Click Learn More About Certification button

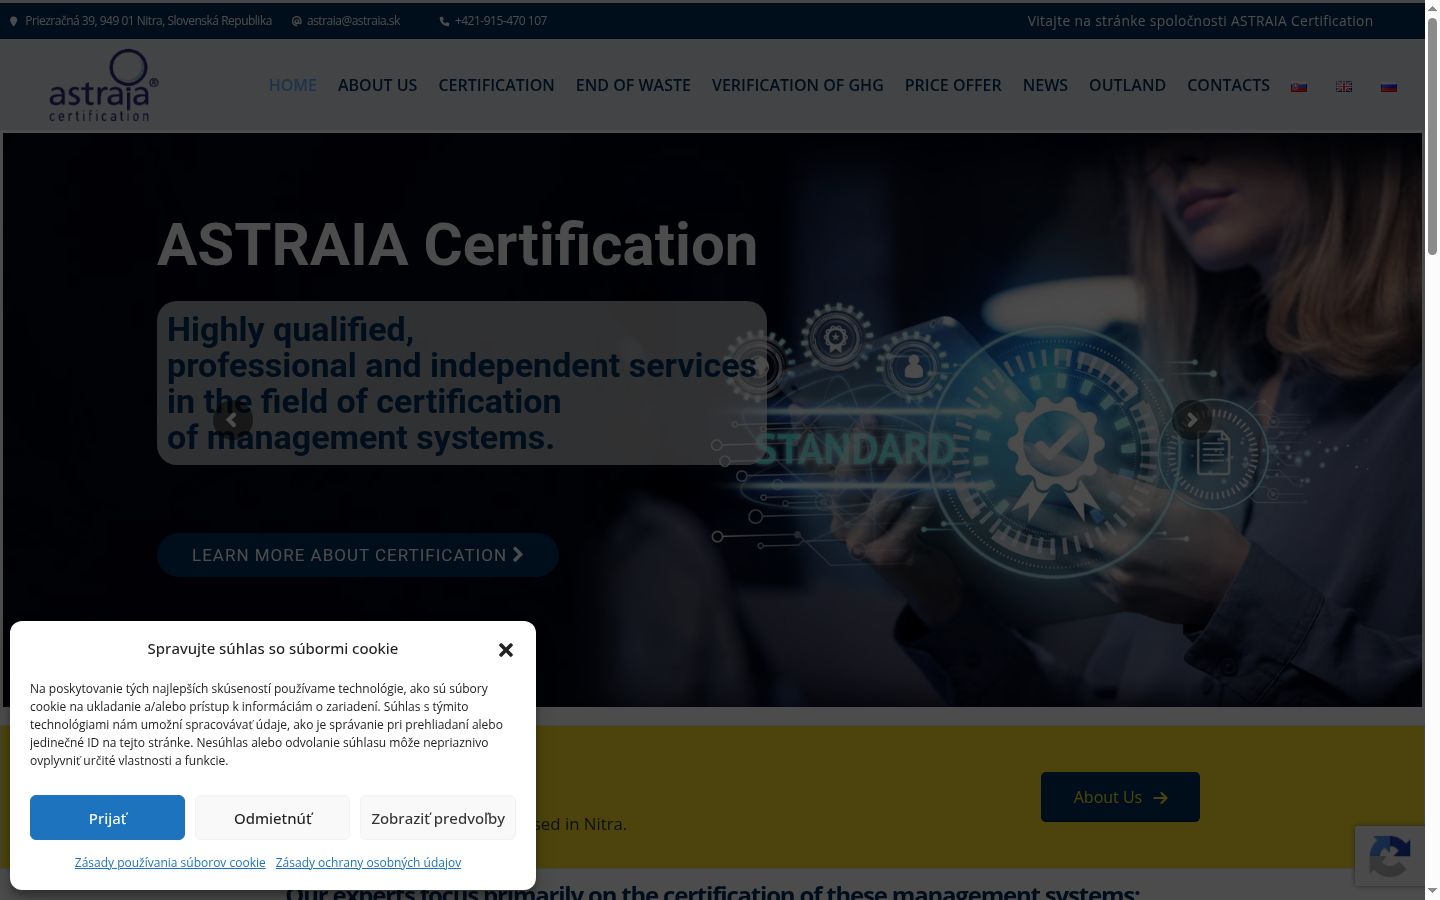tap(358, 555)
